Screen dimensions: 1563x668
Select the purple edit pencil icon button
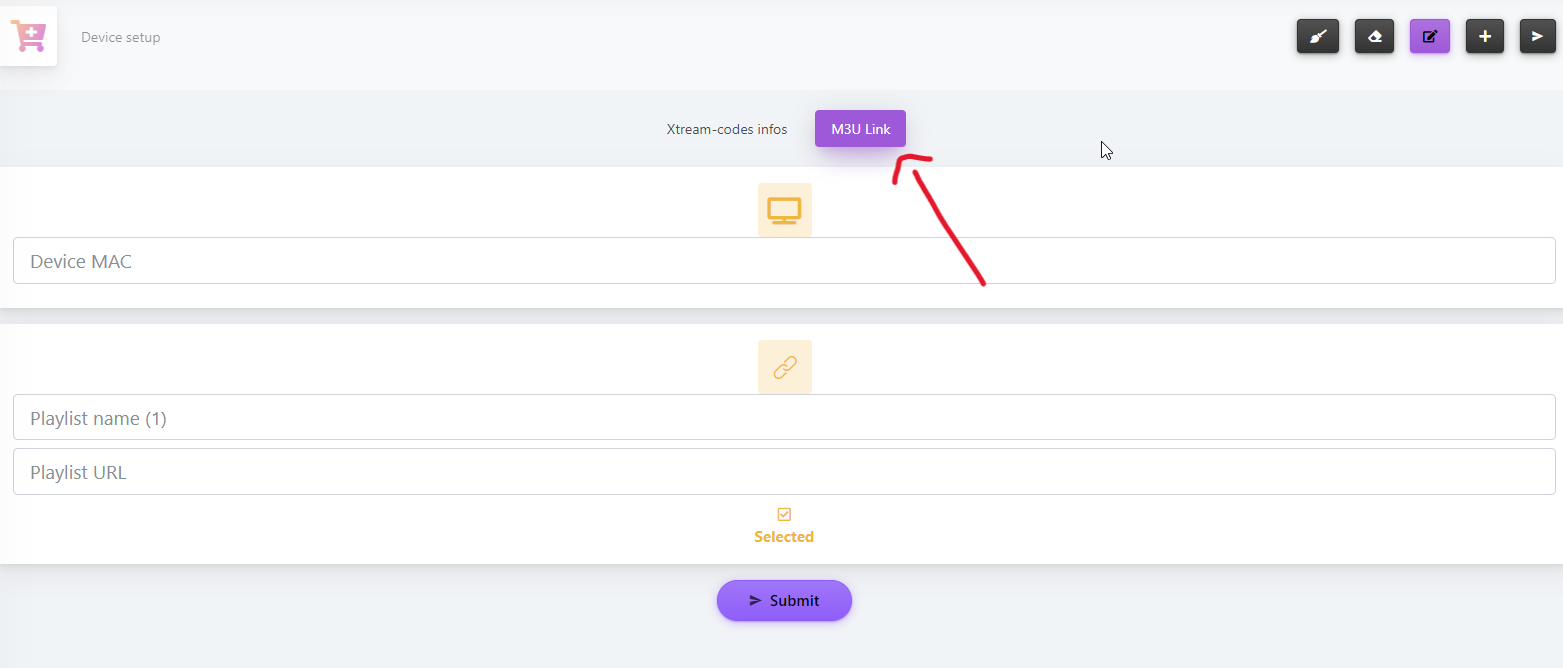click(x=1430, y=37)
